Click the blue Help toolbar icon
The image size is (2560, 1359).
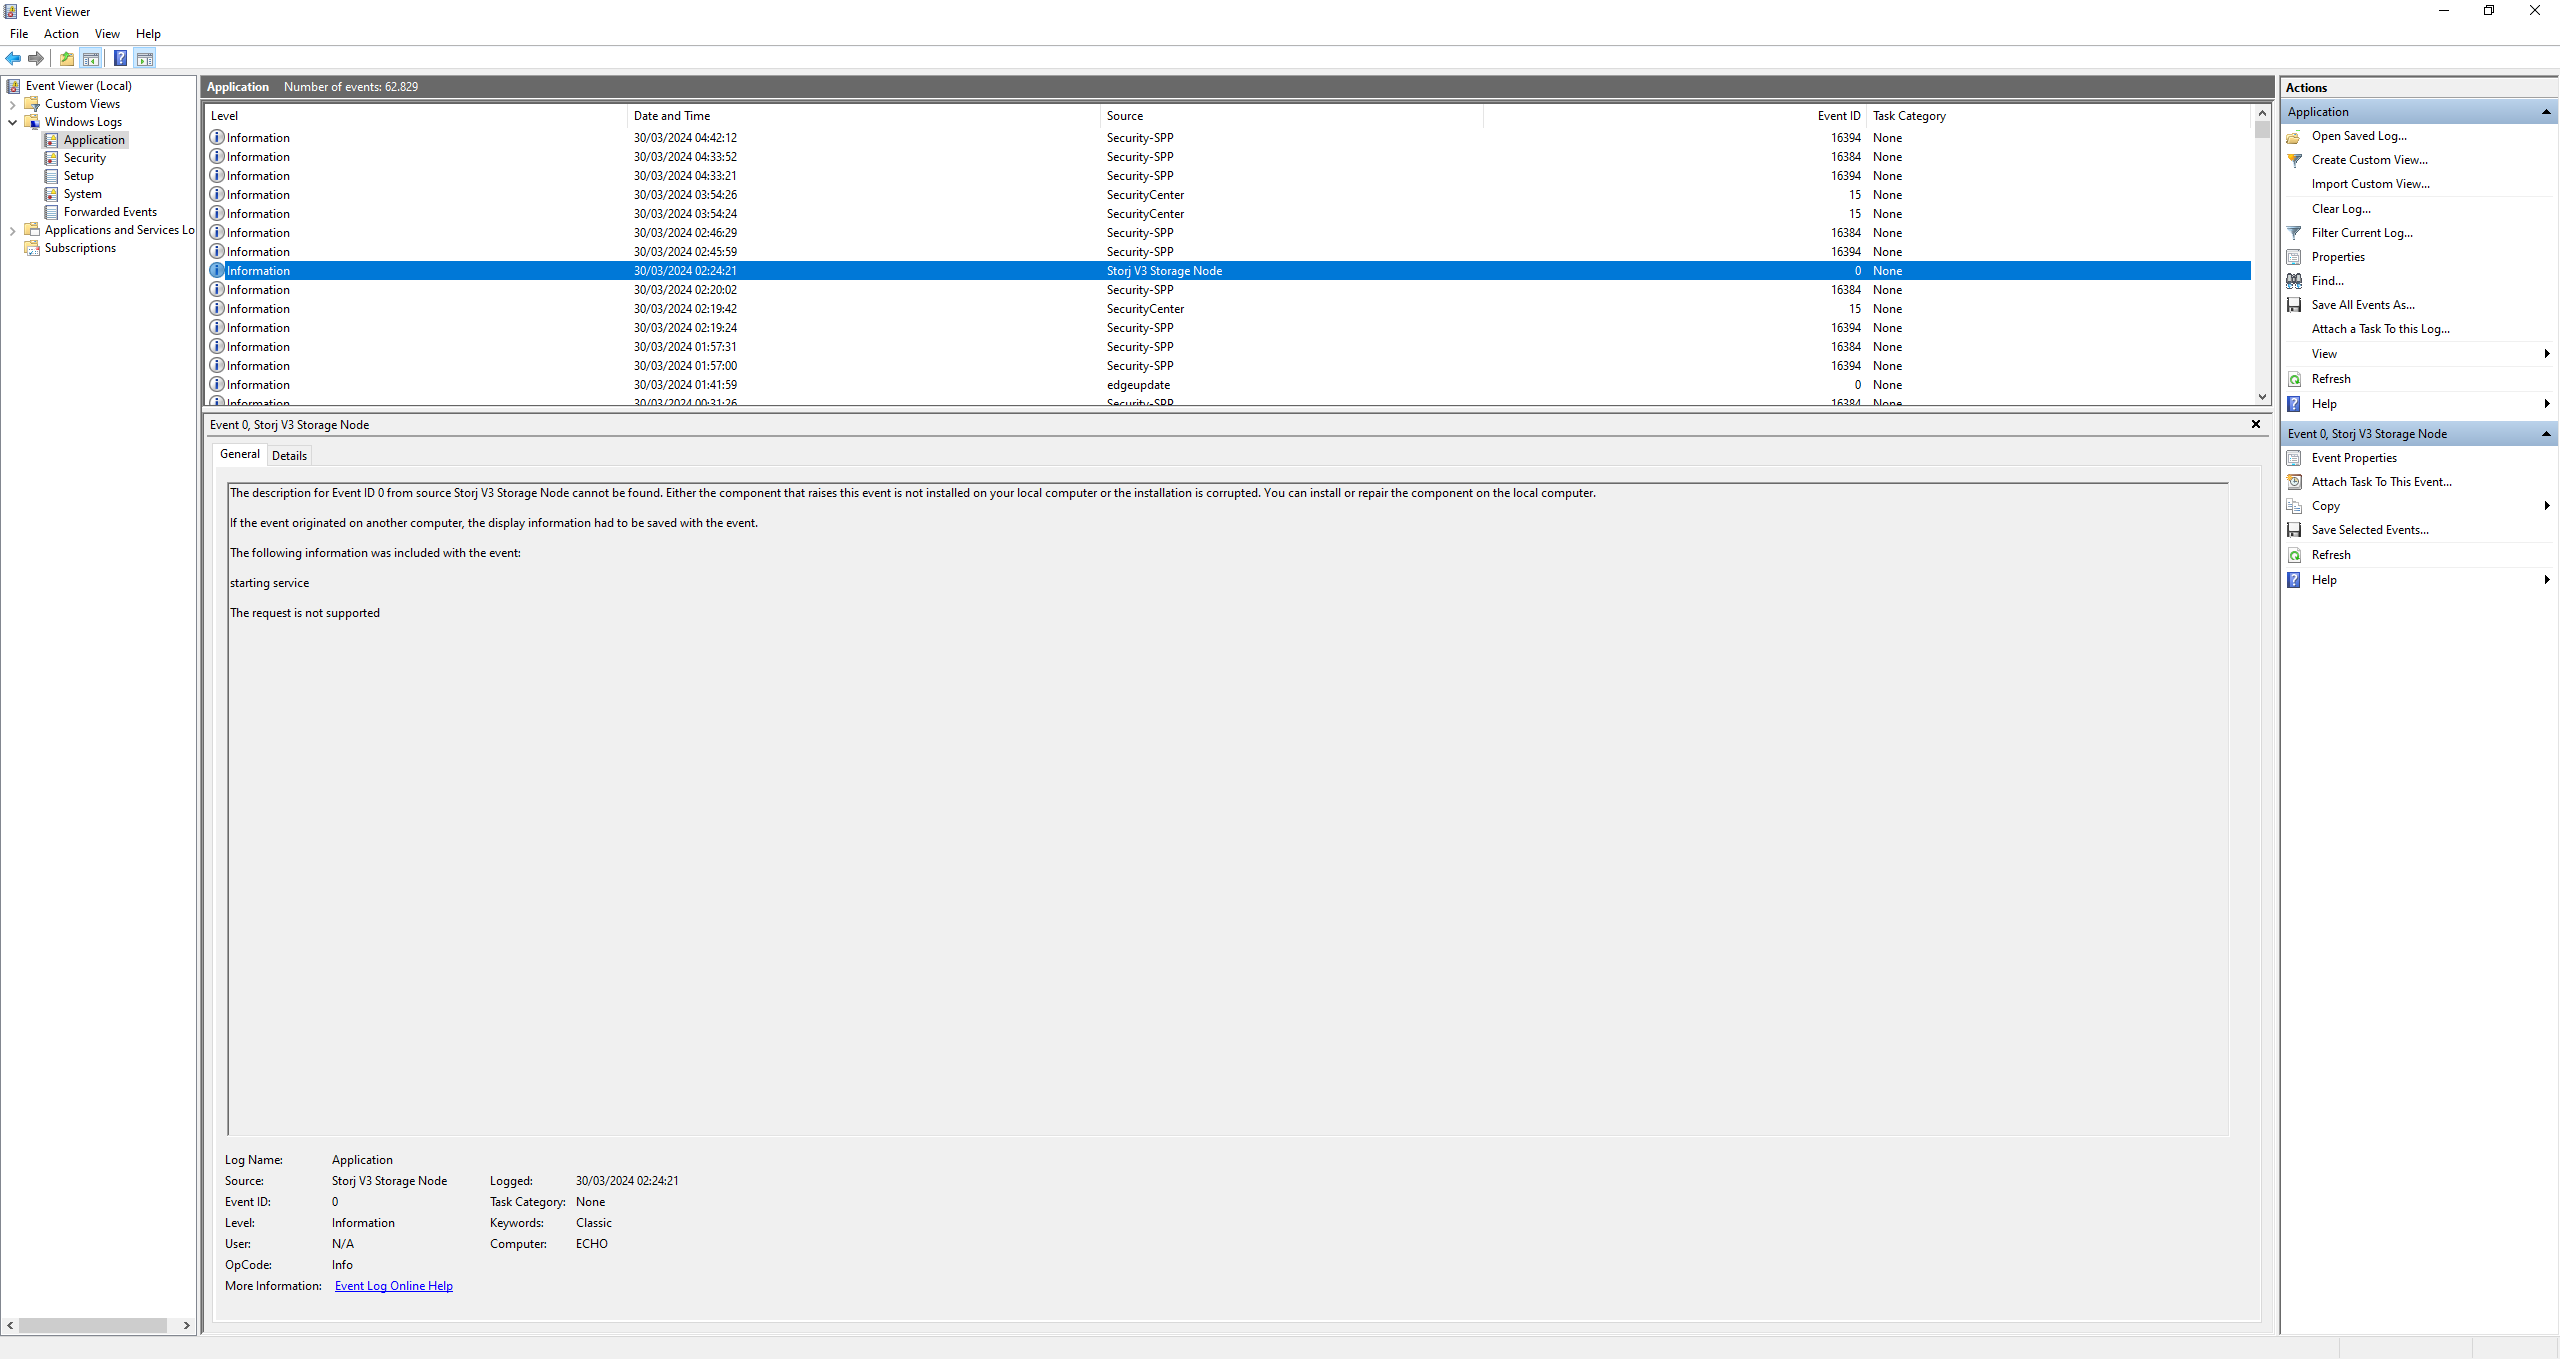(120, 58)
